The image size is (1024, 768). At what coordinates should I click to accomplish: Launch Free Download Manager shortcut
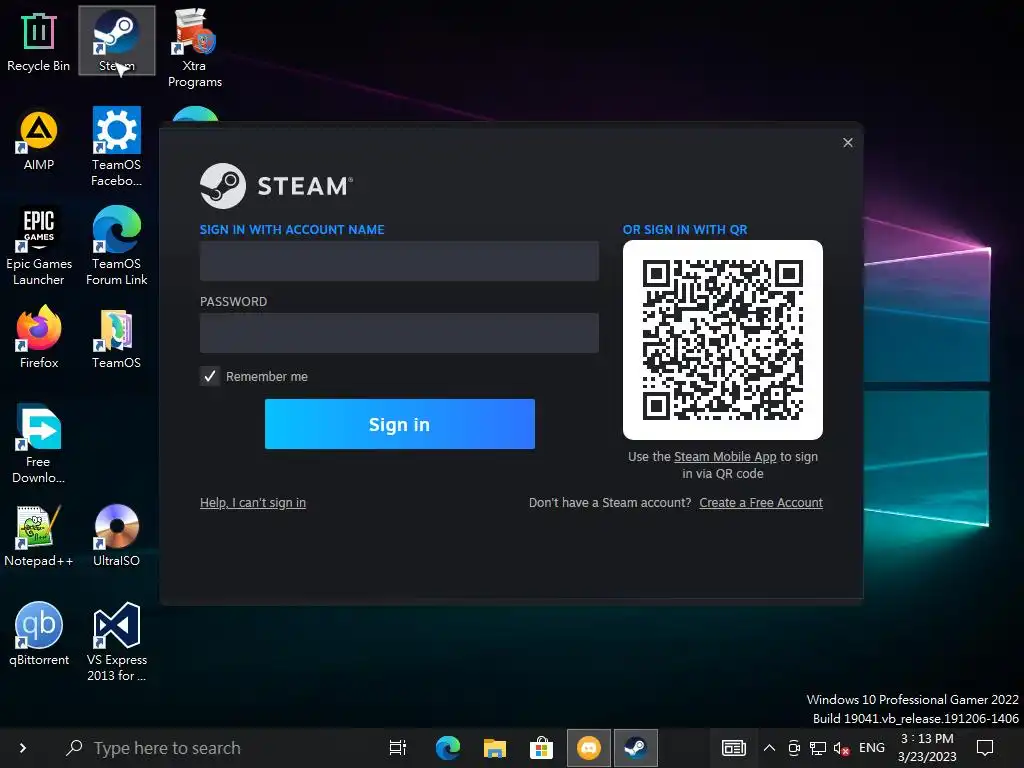click(39, 445)
